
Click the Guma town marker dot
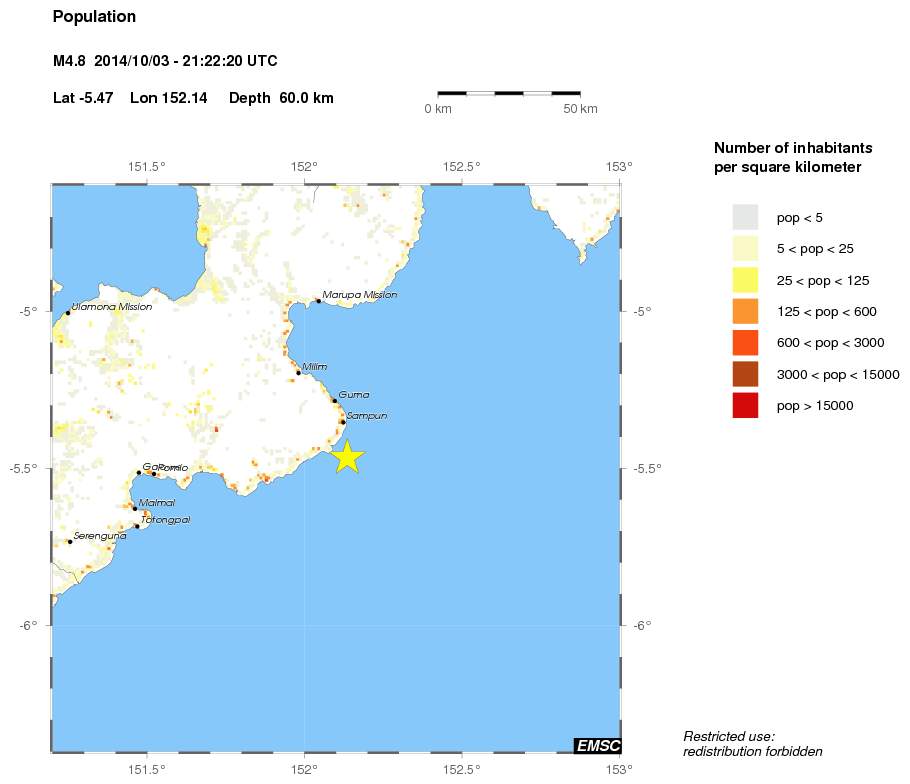point(335,400)
